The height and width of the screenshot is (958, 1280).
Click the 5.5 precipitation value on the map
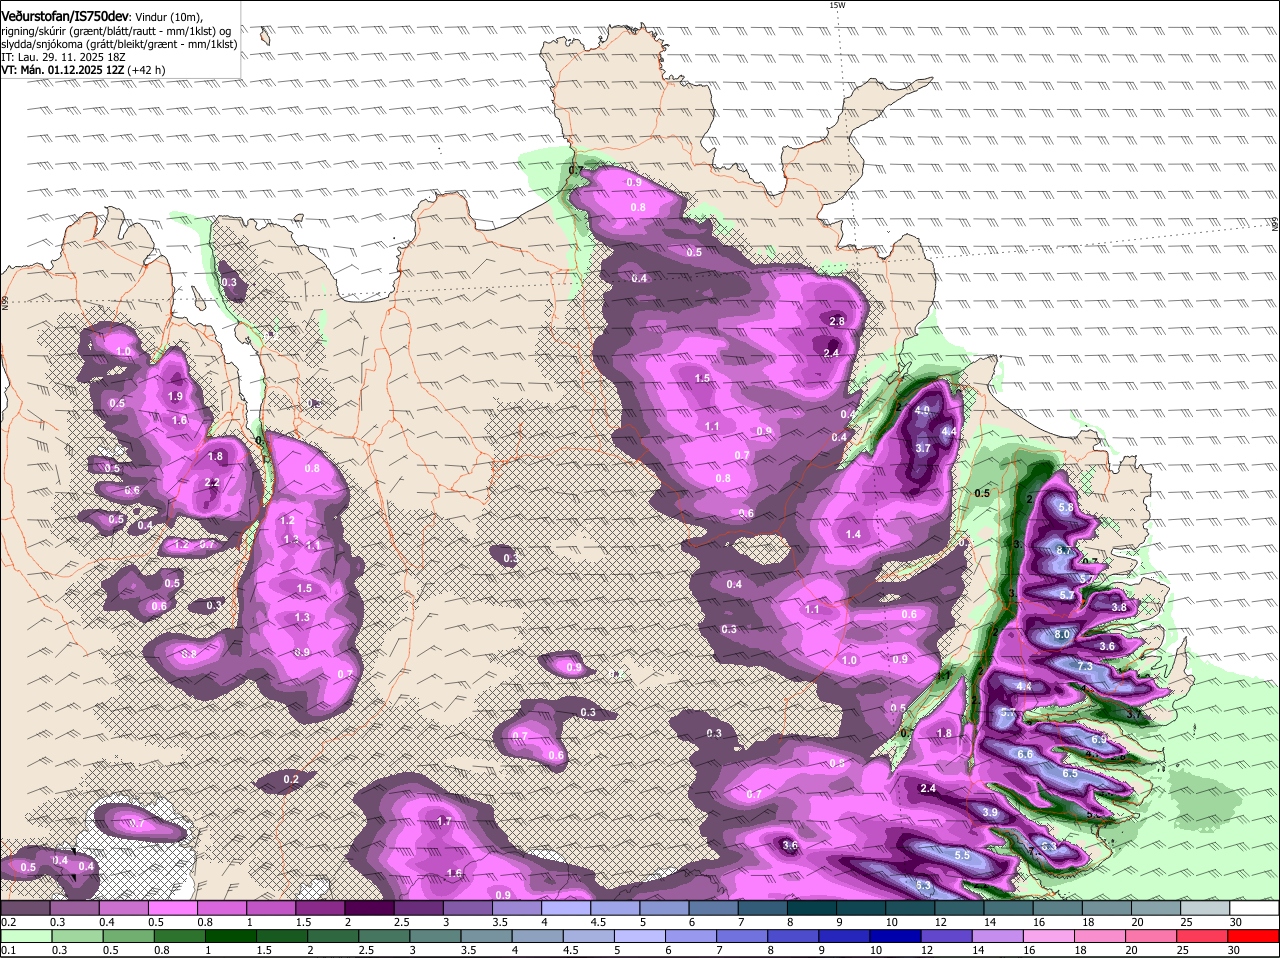tap(963, 855)
